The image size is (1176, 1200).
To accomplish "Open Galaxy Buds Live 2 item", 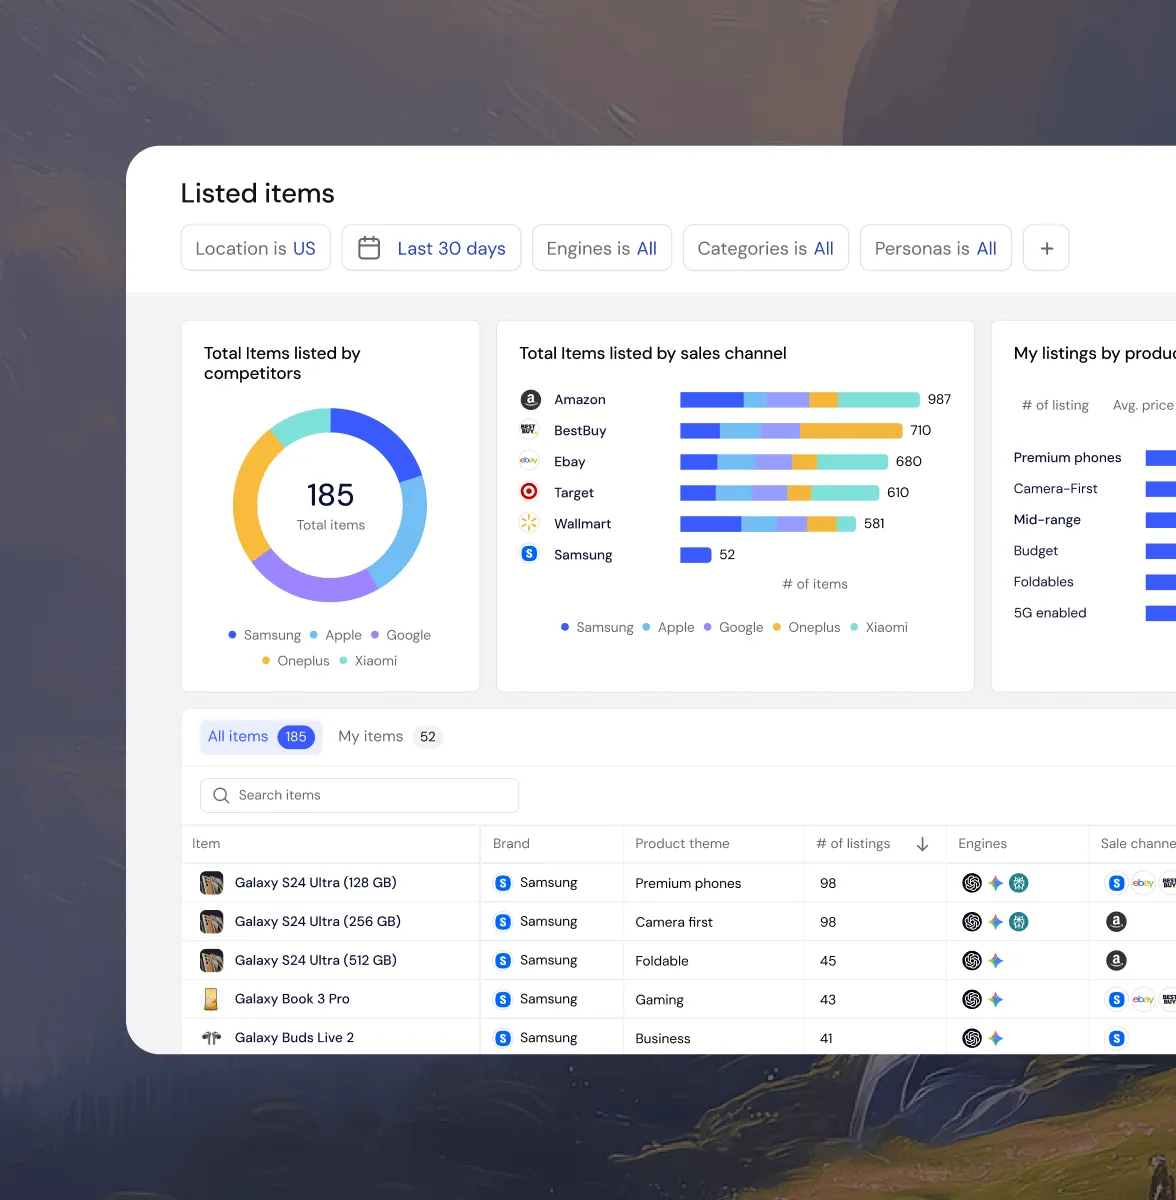I will click(294, 1038).
